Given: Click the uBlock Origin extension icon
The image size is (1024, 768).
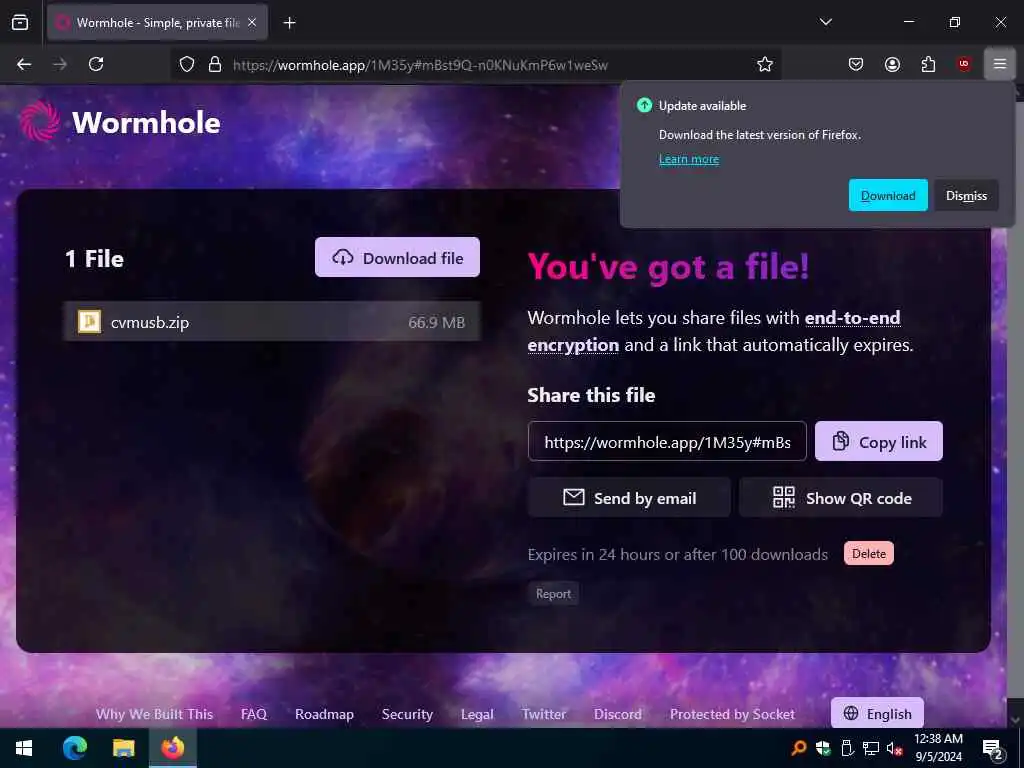Looking at the screenshot, I should [x=964, y=64].
